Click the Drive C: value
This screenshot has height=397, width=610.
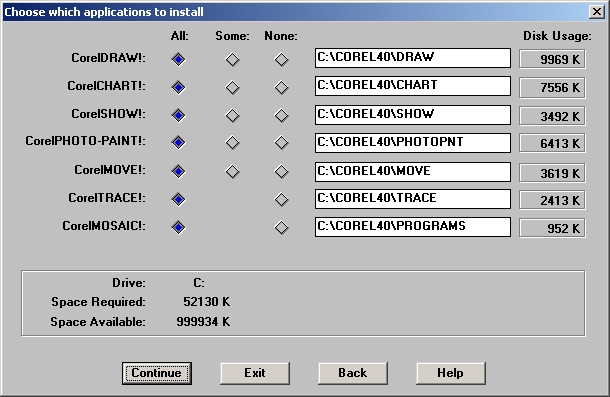199,283
